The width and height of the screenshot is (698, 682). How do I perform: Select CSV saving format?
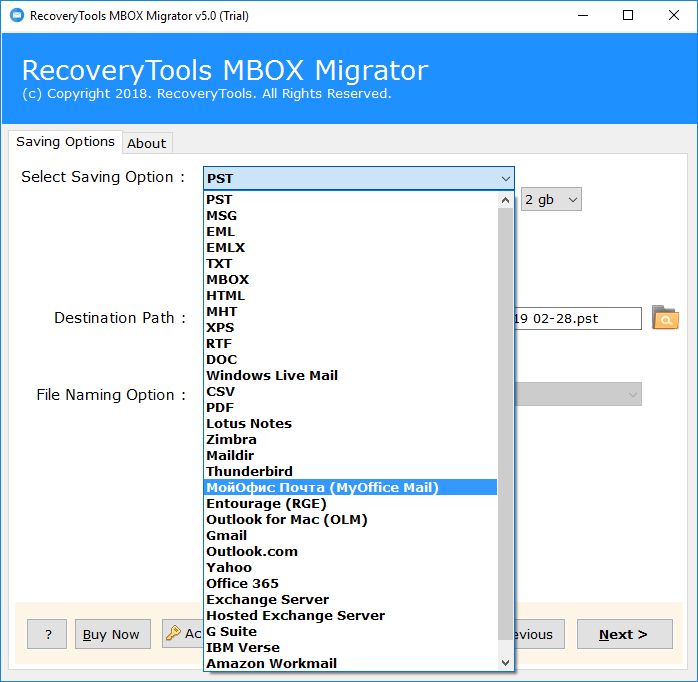[351, 392]
